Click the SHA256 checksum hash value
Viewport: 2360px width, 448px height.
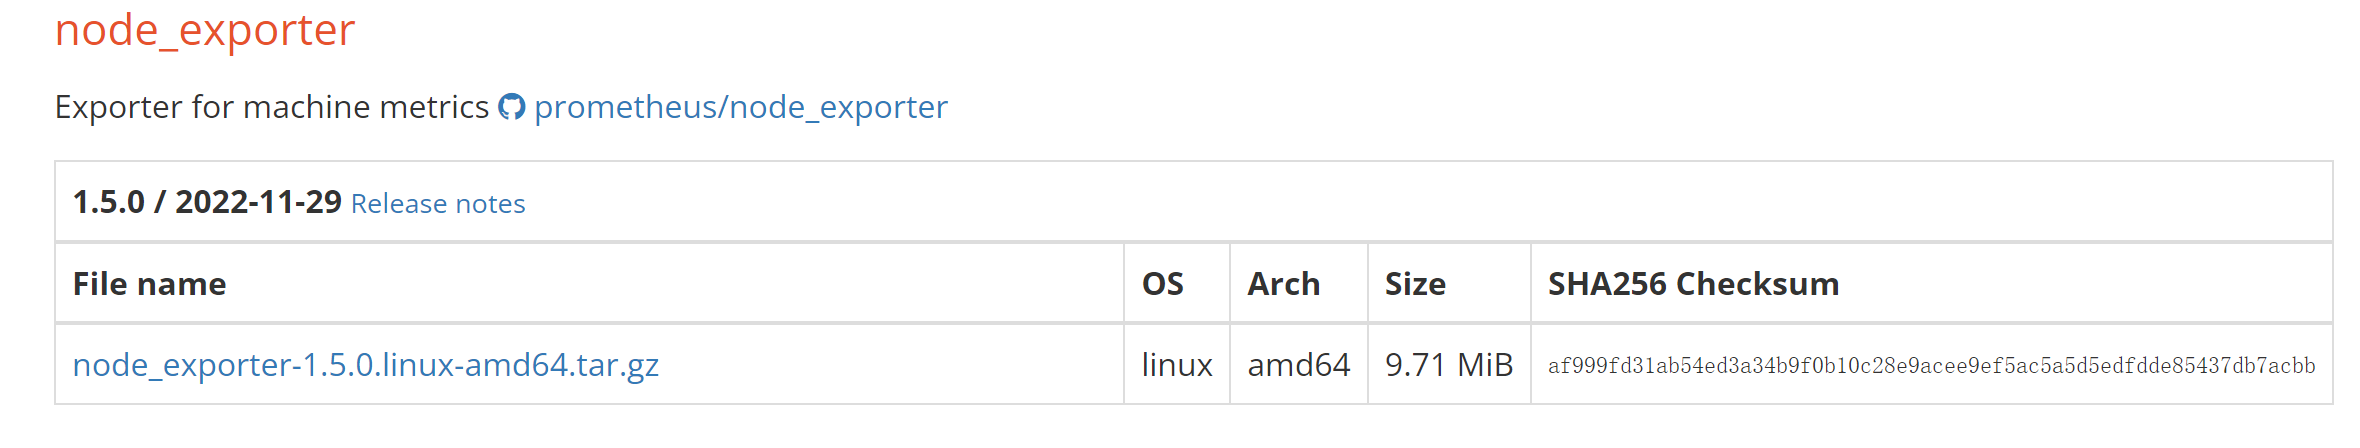pyautogui.click(x=1932, y=366)
